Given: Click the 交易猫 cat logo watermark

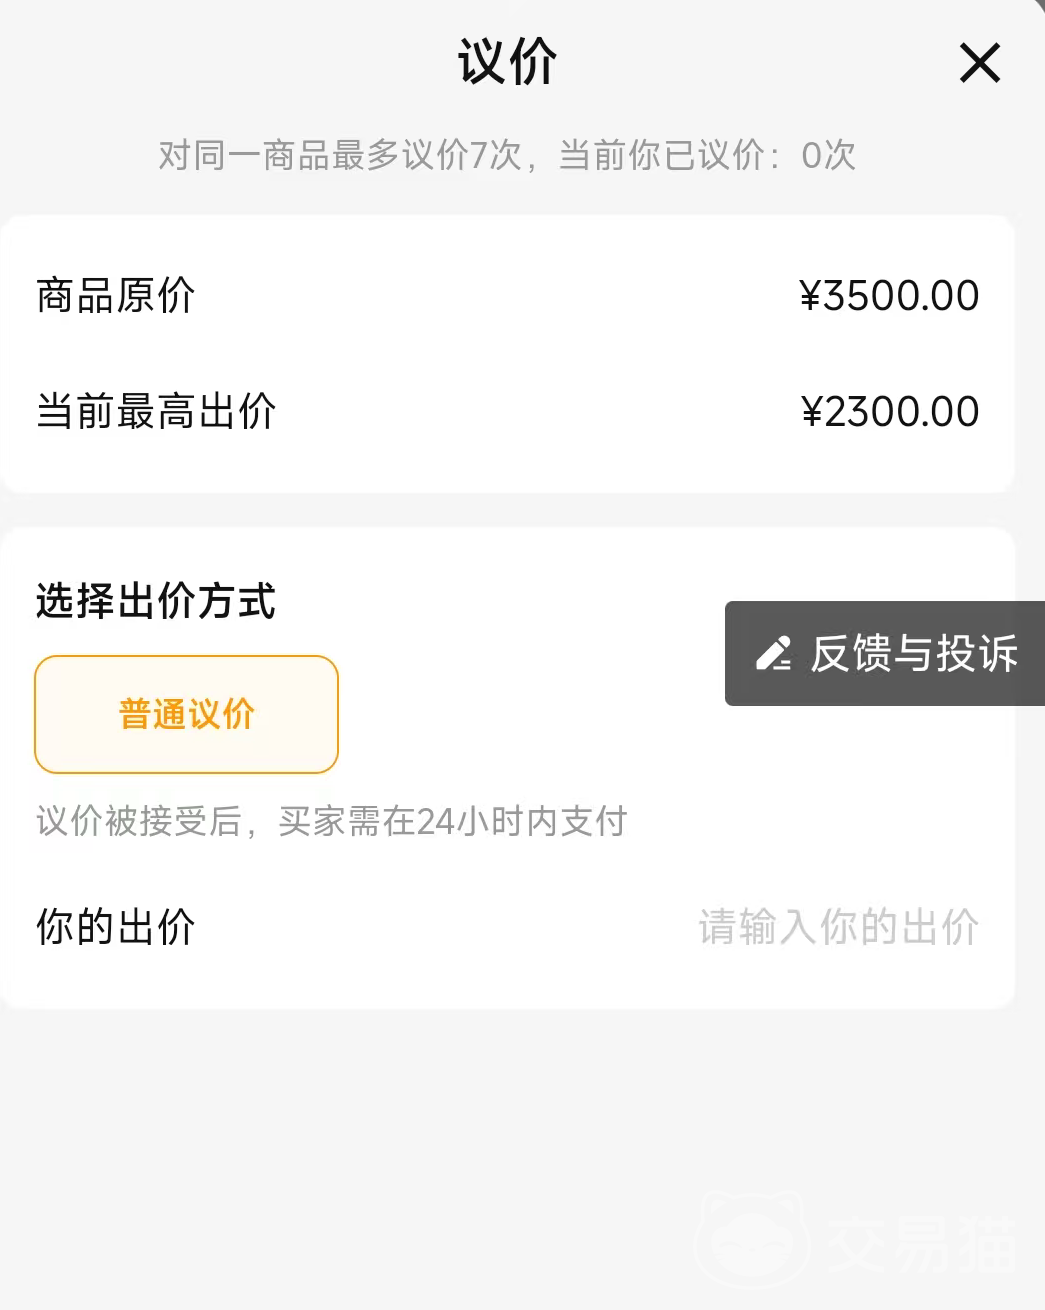Looking at the screenshot, I should coord(752,1240).
